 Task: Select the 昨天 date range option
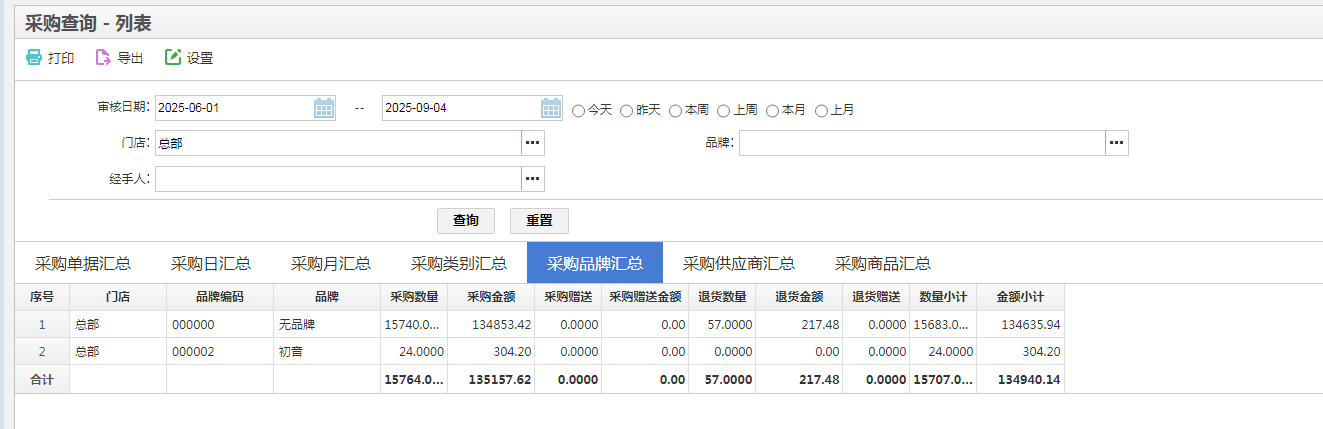coord(627,110)
